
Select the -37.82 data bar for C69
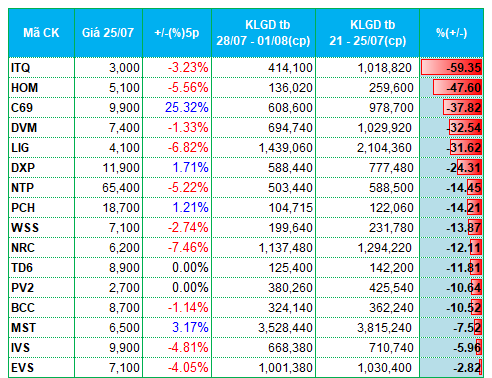point(462,108)
